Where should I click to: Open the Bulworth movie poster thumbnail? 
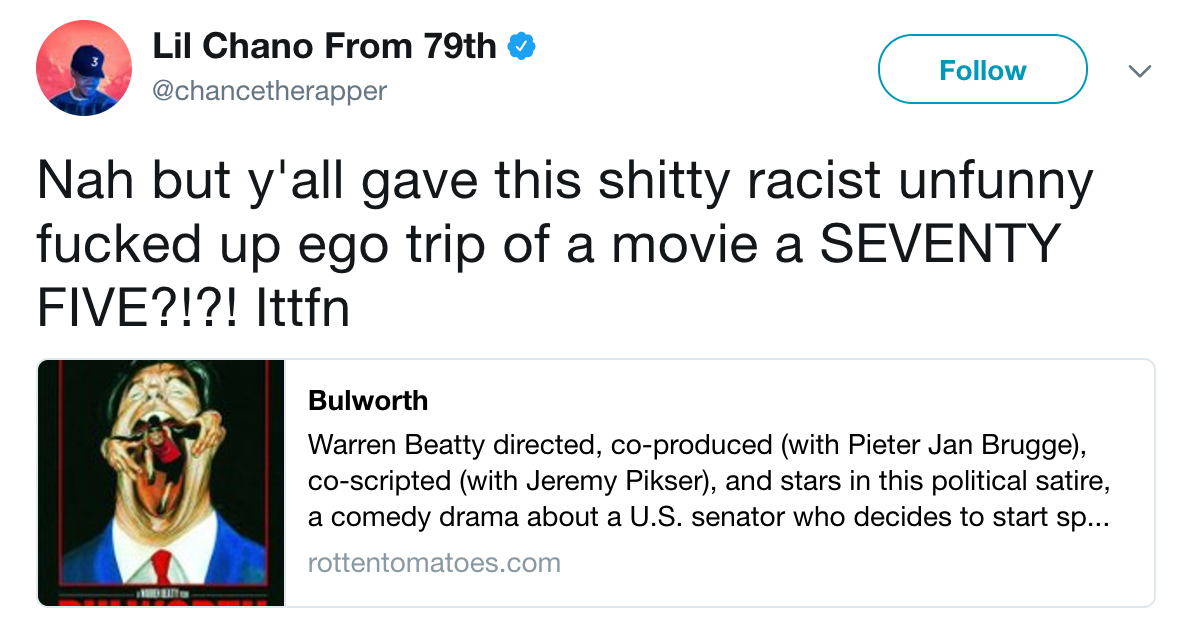point(162,483)
